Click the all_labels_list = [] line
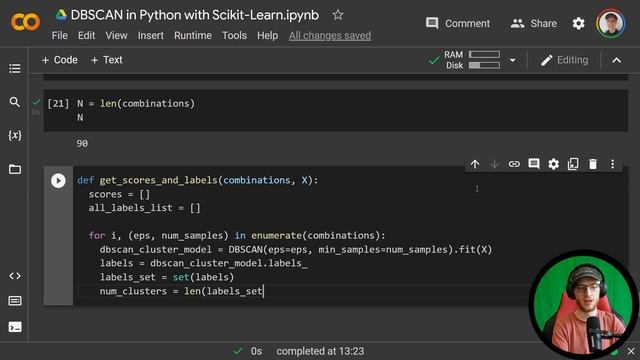The width and height of the screenshot is (640, 360). click(x=144, y=208)
